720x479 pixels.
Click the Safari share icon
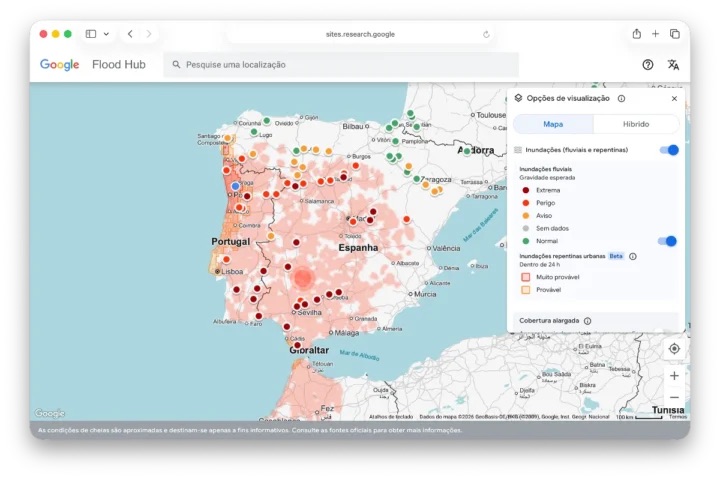coord(636,33)
